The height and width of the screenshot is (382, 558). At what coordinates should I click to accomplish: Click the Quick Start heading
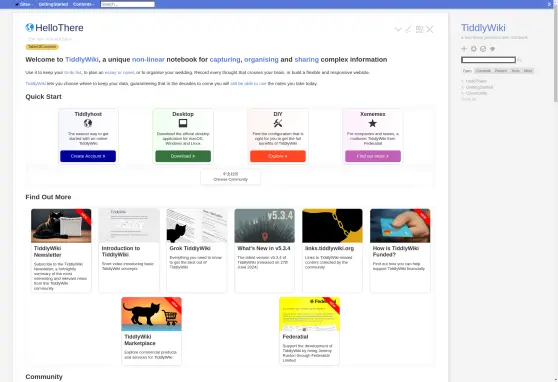coord(43,97)
